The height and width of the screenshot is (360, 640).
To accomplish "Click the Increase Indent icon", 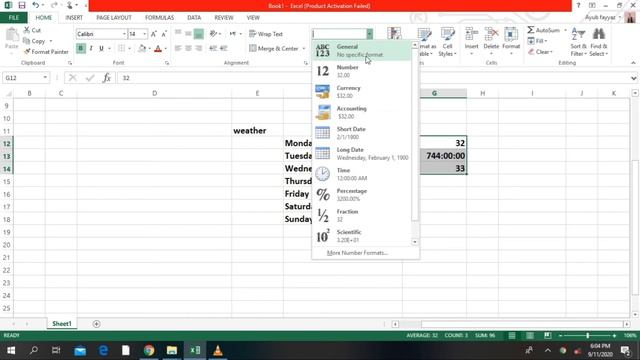I will point(224,48).
